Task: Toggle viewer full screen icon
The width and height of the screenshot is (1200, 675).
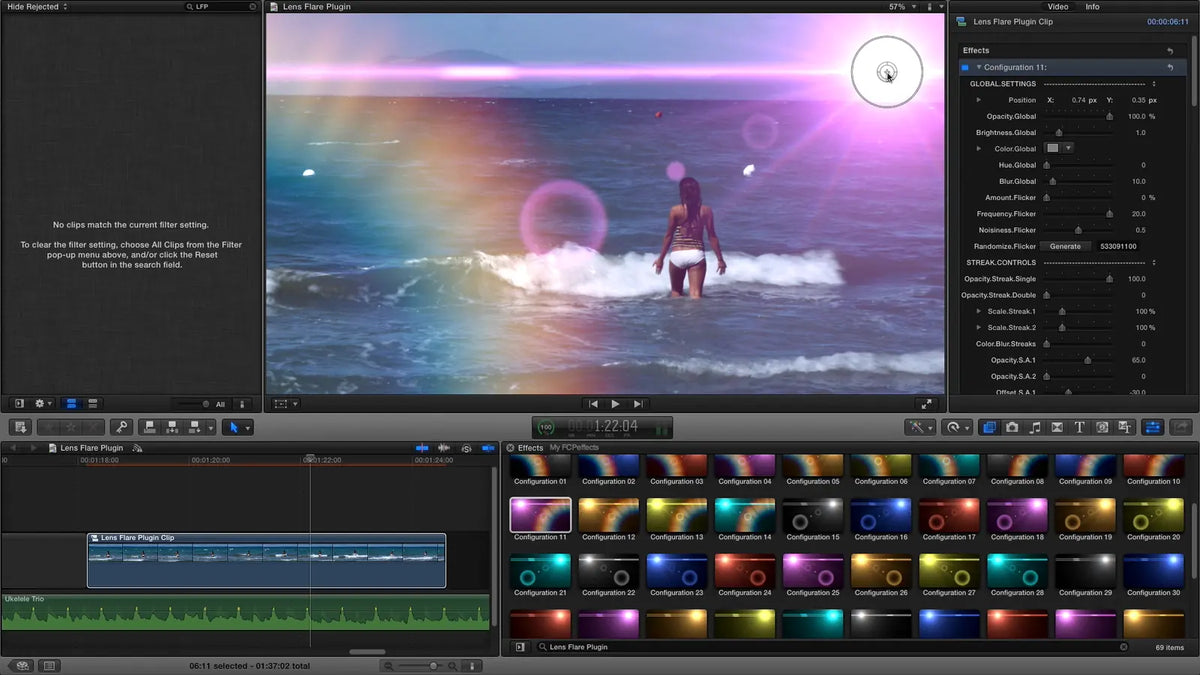Action: point(927,404)
